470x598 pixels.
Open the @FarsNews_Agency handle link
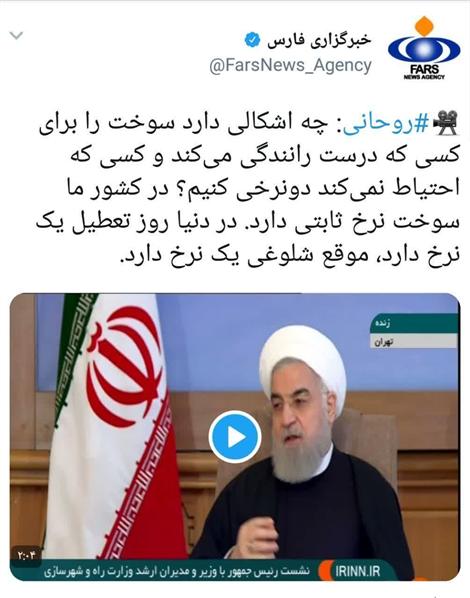pos(290,65)
